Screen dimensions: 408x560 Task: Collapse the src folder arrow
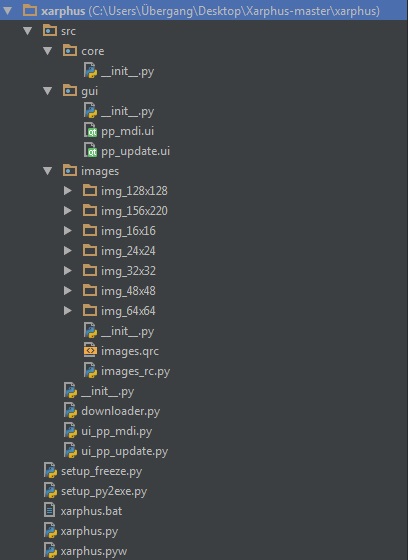click(x=28, y=31)
